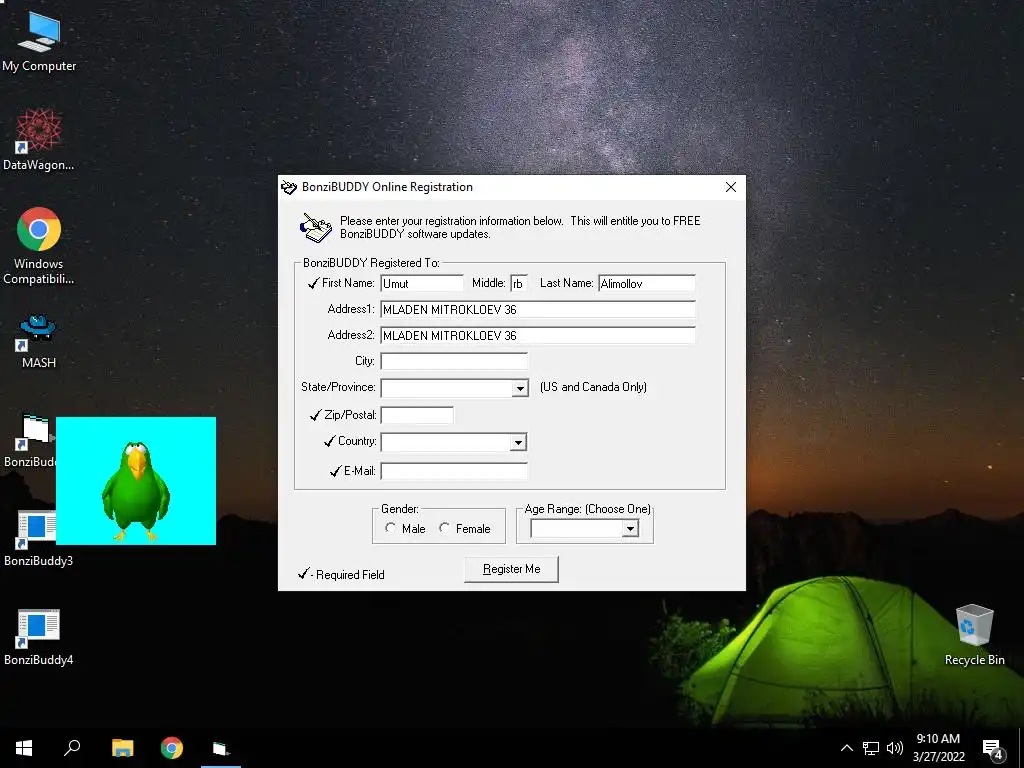Launch Windows Compatibility Chrome shortcut on desktop
The image size is (1024, 768).
(x=39, y=246)
